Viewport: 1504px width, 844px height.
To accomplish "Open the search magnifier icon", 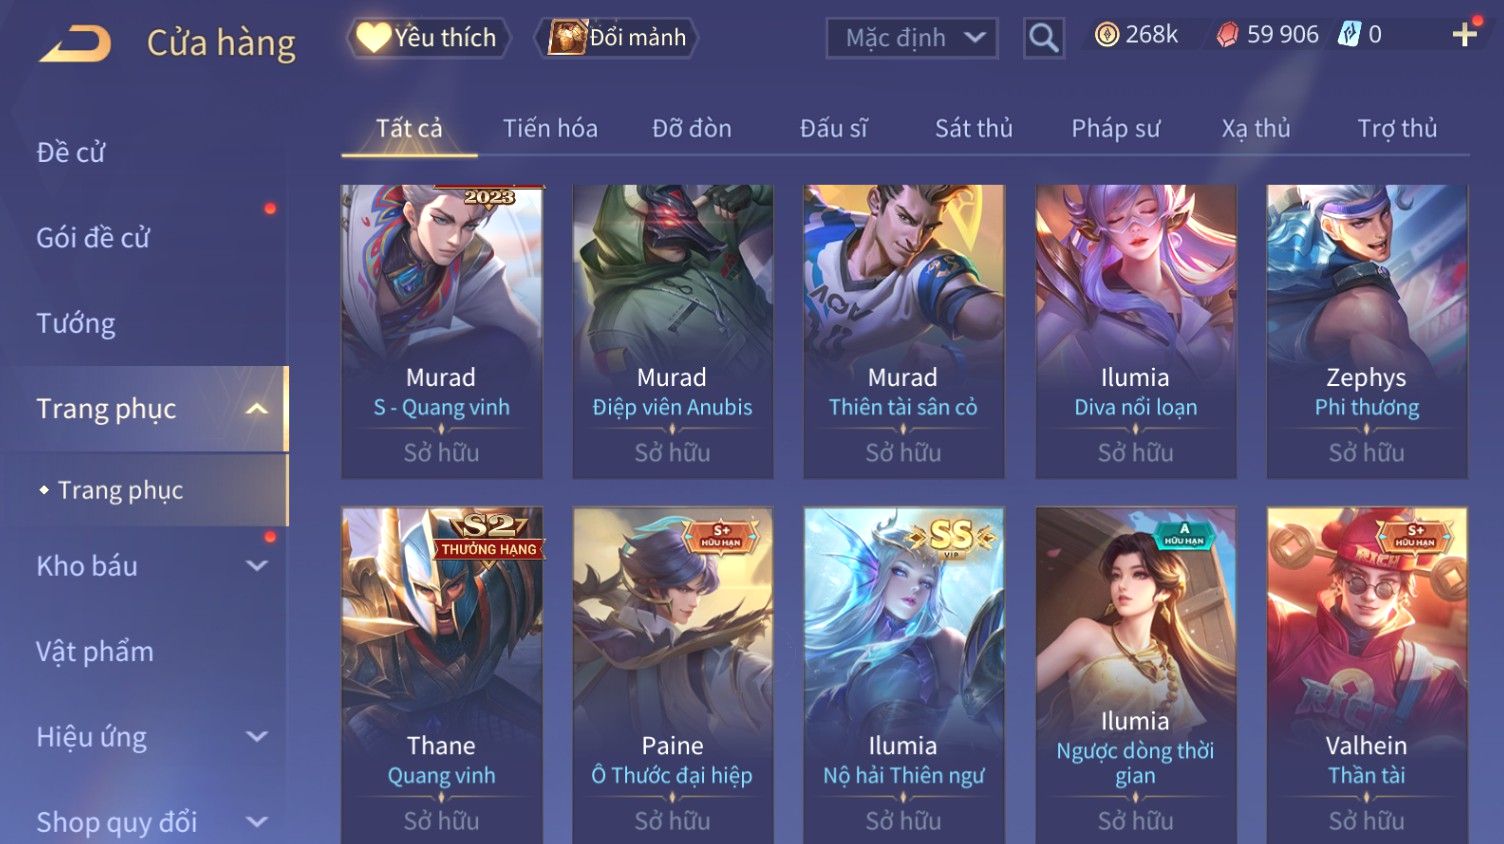I will point(1043,38).
